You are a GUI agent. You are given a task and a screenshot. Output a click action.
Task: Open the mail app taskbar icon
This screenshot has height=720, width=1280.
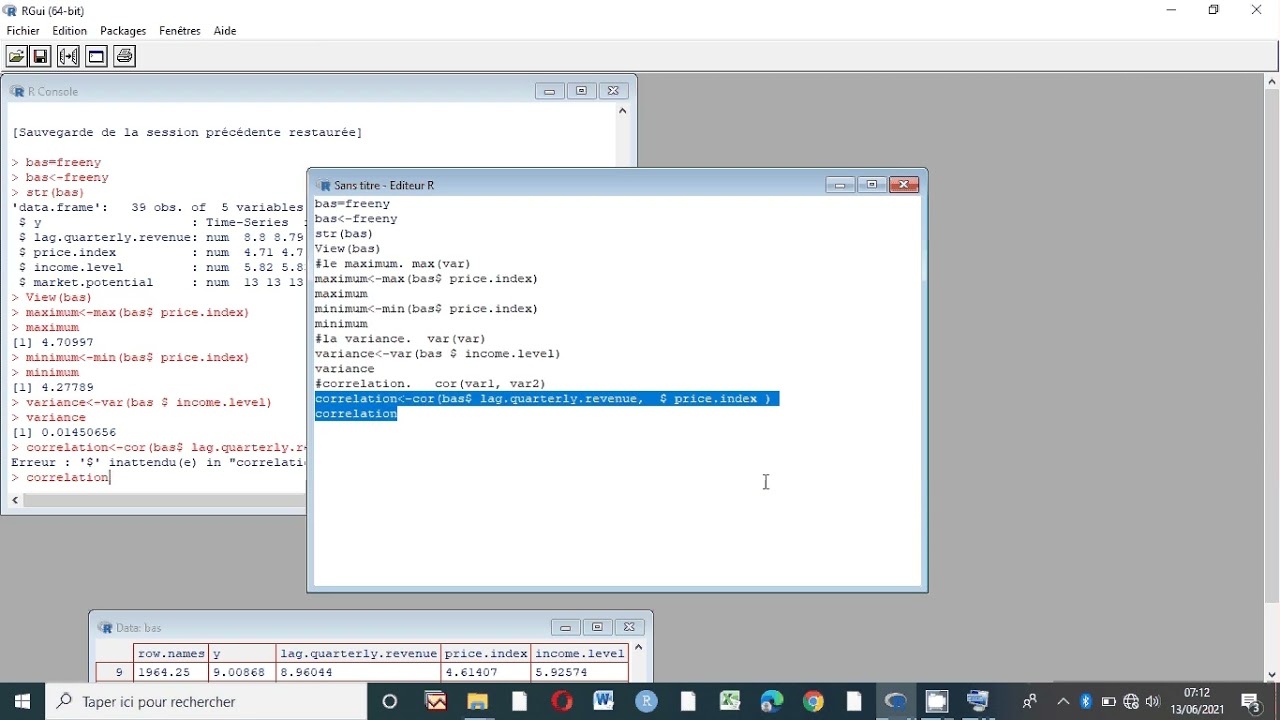pos(435,702)
